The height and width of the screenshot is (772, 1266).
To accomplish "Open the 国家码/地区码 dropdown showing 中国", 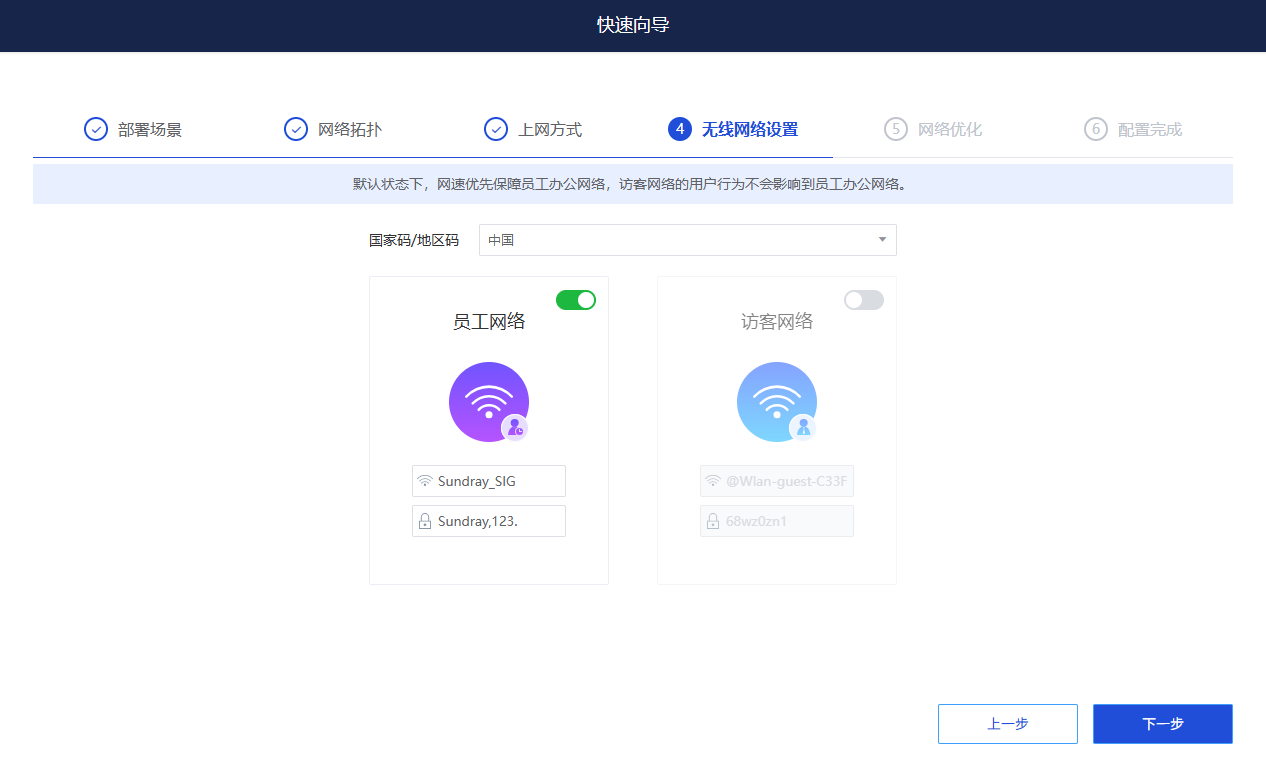I will (x=688, y=240).
